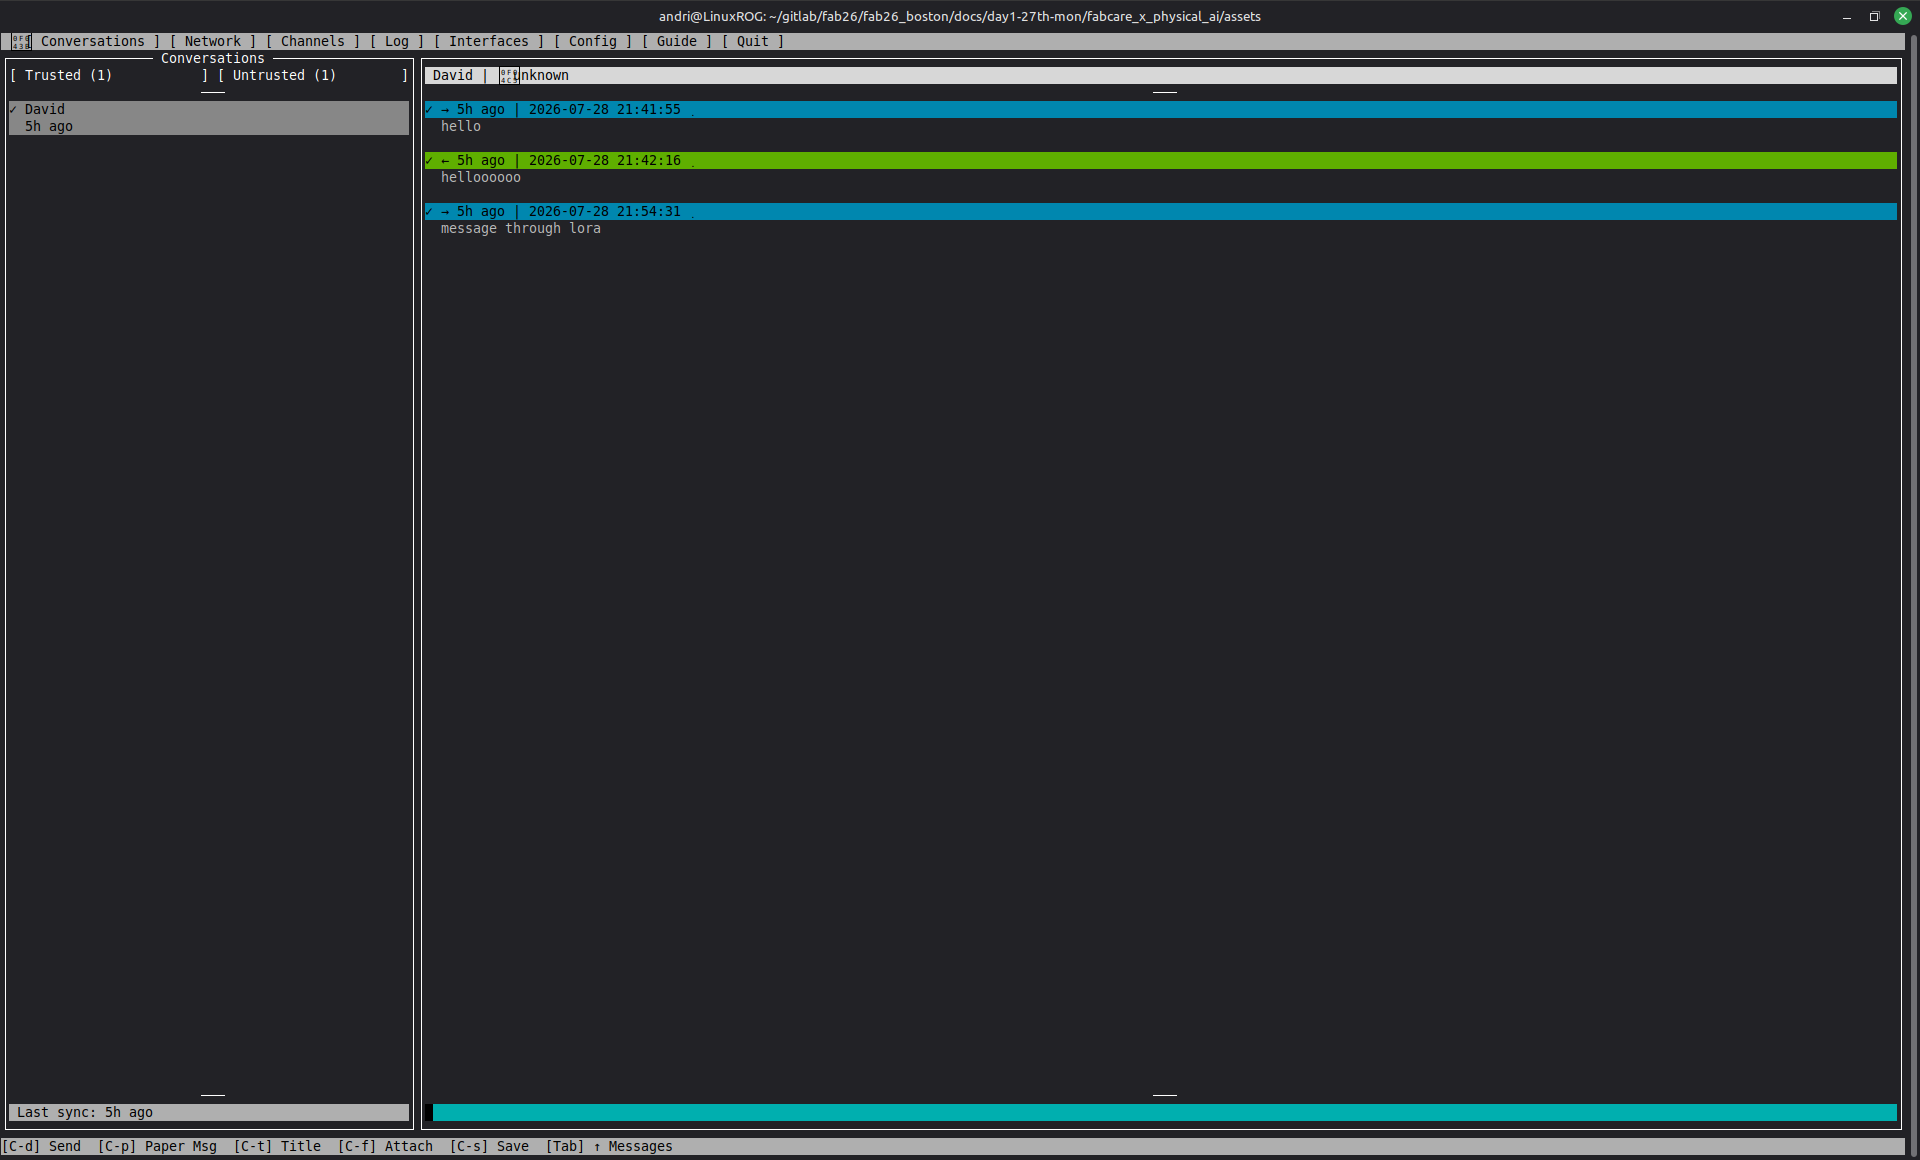This screenshot has height=1160, width=1920.
Task: Go to the Interfaces tab
Action: point(489,41)
